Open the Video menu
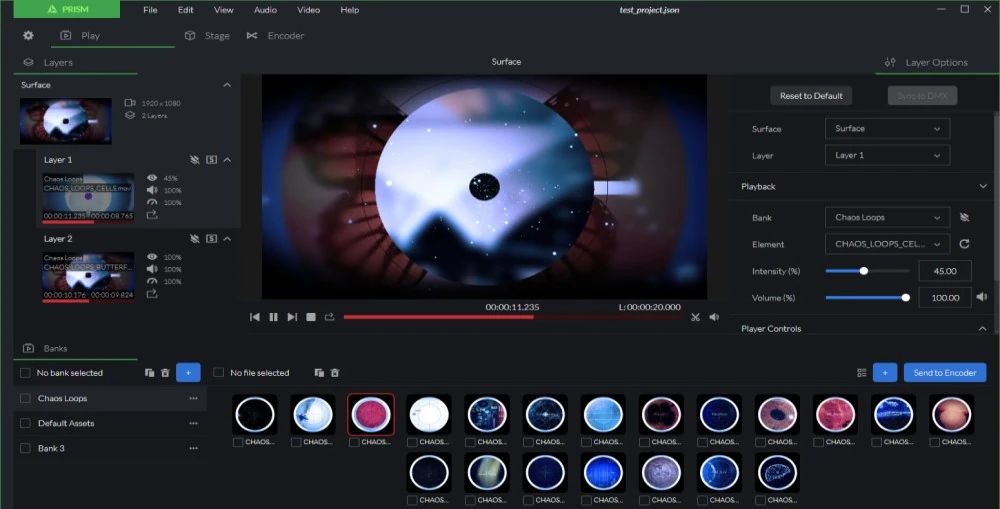The width and height of the screenshot is (1000, 509). [309, 10]
